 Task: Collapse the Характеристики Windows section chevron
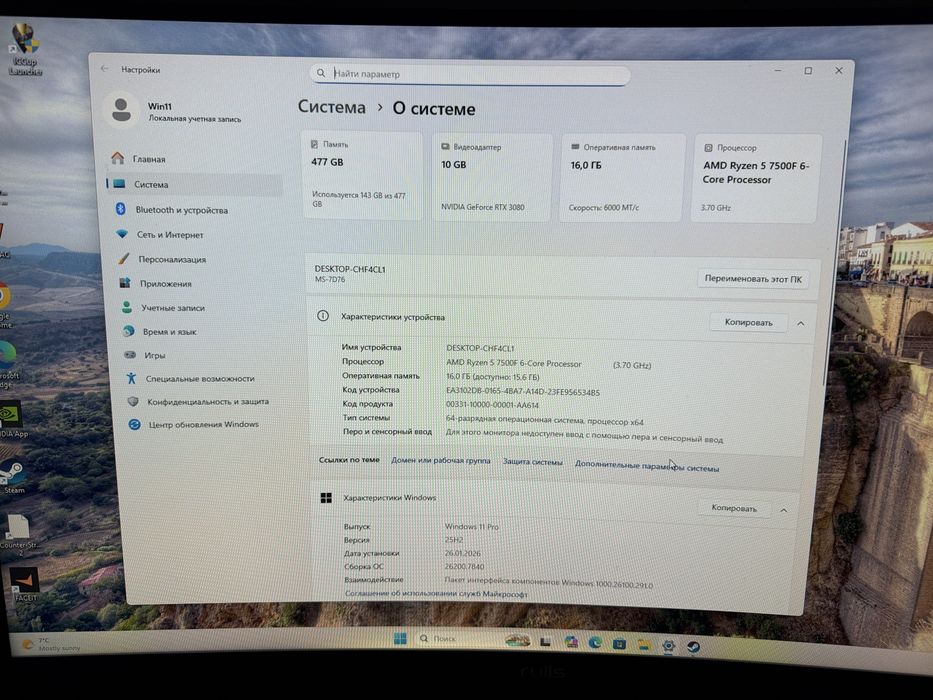(784, 510)
